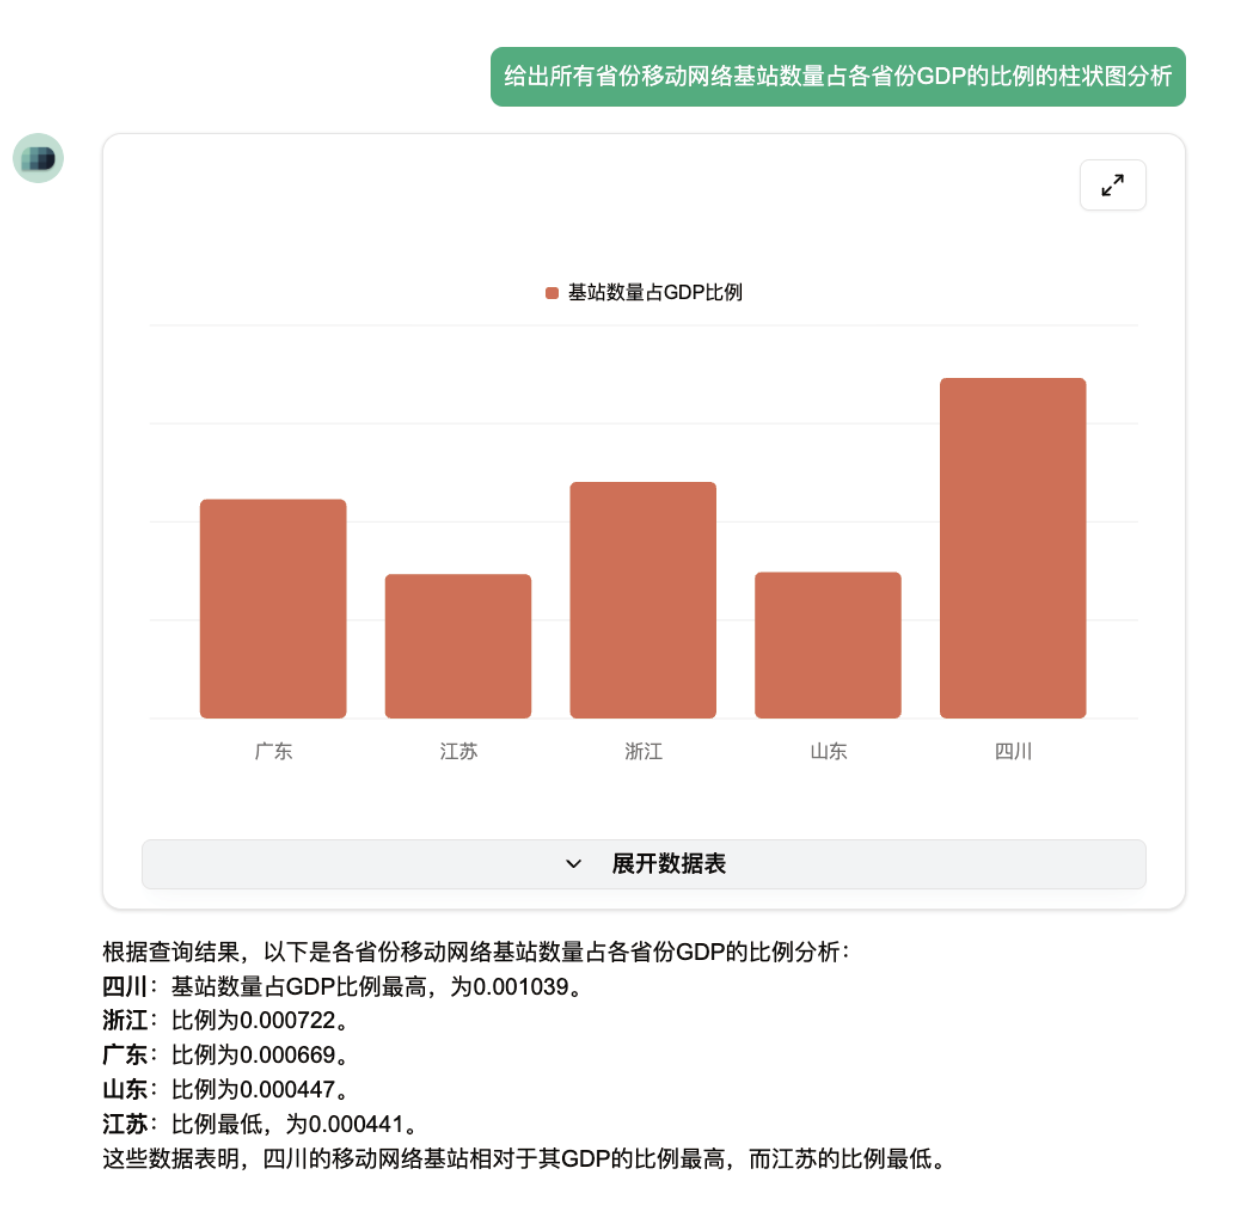The width and height of the screenshot is (1244, 1218).
Task: Click the 展开数据表 button text
Action: pos(668,864)
